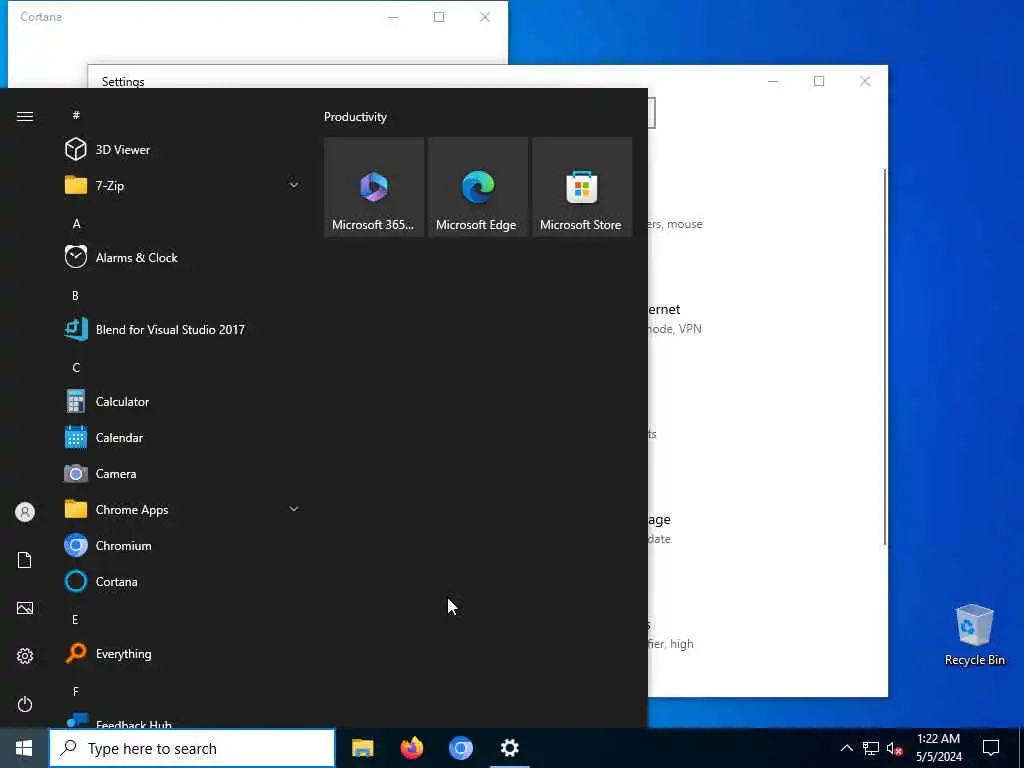Click the letter E section header
Image resolution: width=1024 pixels, height=768 pixels.
tap(75, 619)
